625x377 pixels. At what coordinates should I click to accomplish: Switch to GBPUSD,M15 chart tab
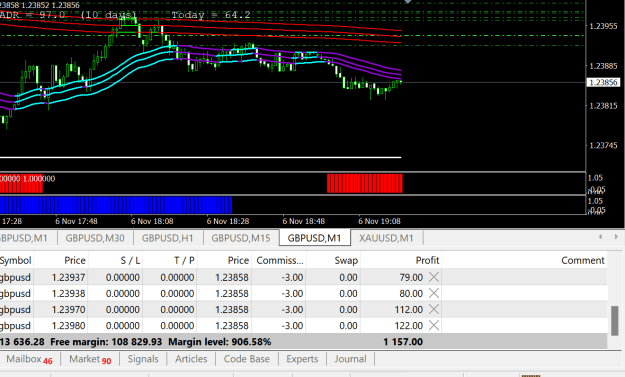[x=241, y=238]
